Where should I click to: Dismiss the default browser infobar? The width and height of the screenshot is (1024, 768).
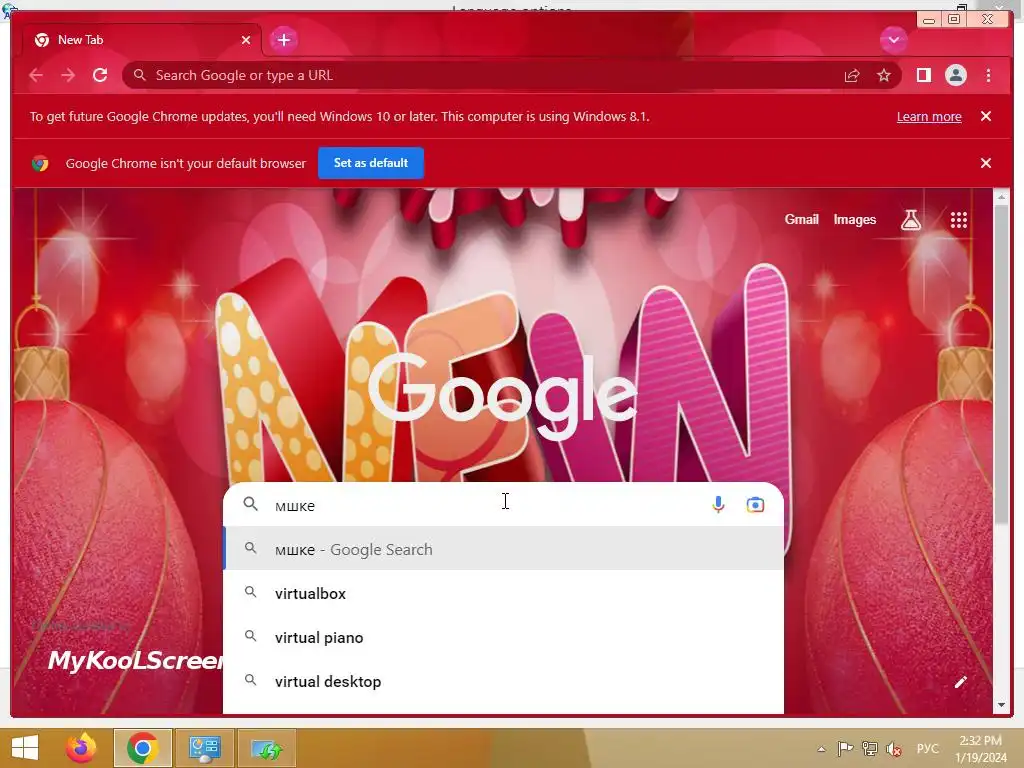(986, 163)
